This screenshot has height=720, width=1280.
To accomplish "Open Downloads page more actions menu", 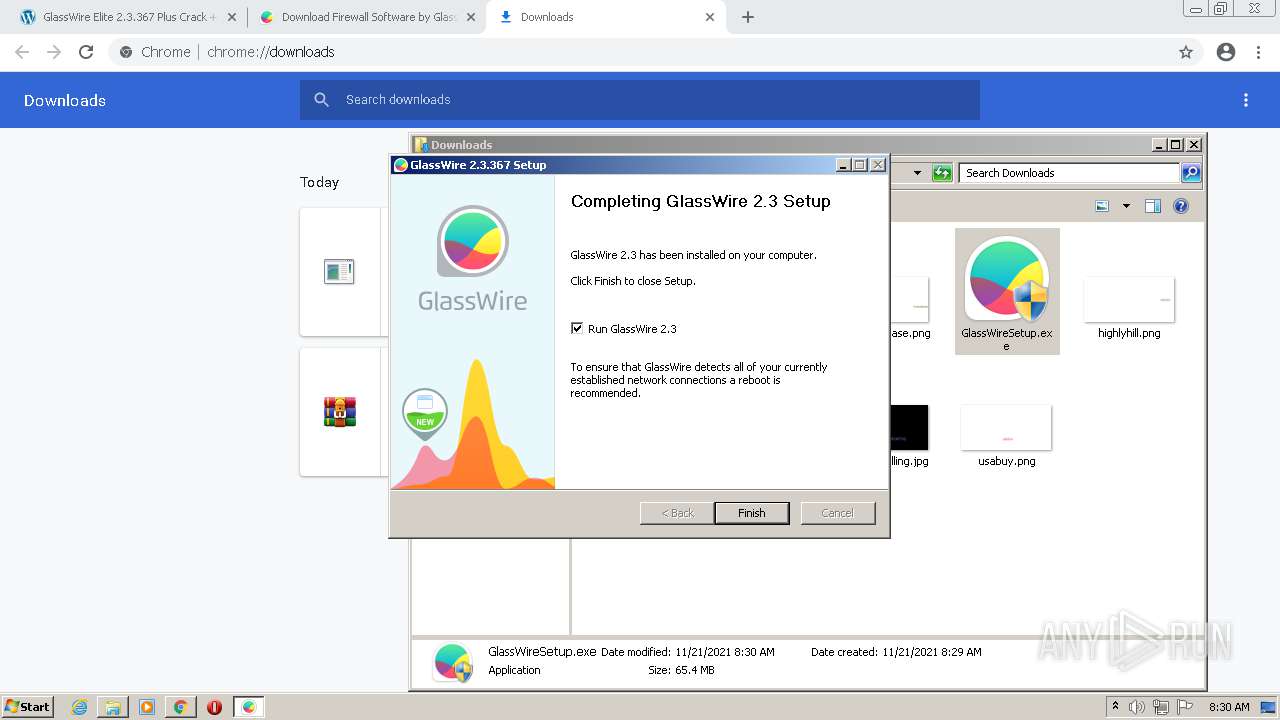I will [1246, 100].
